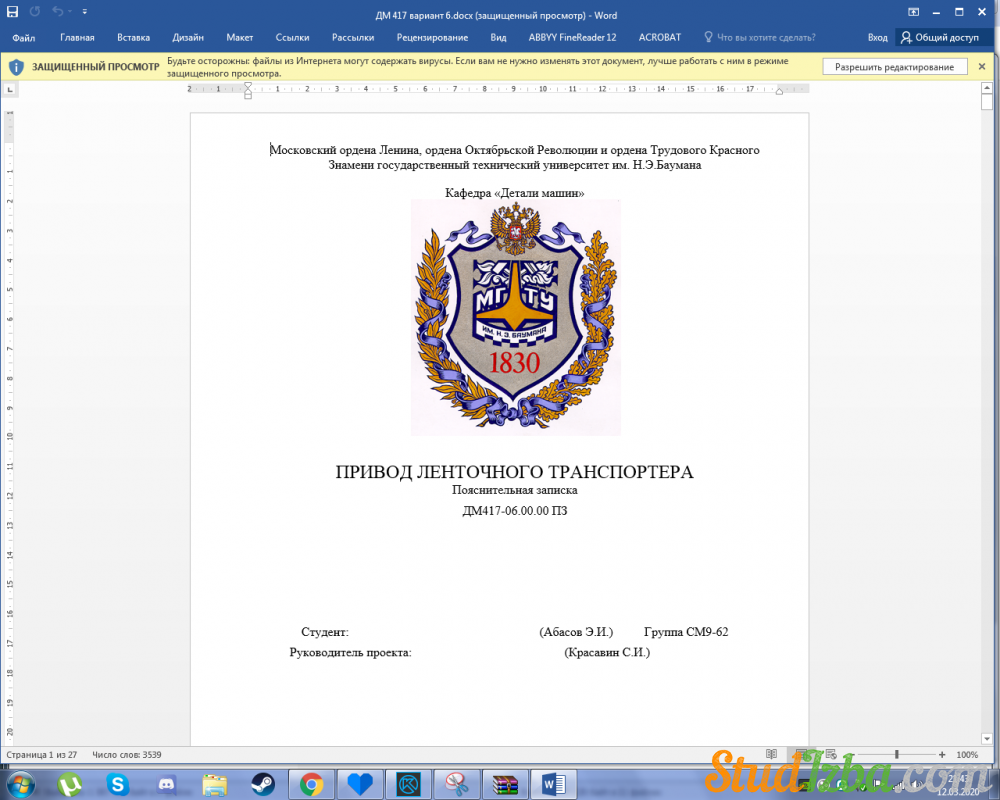Viewport: 1000px width, 800px height.
Task: Open Steam from the taskbar
Action: click(x=263, y=784)
